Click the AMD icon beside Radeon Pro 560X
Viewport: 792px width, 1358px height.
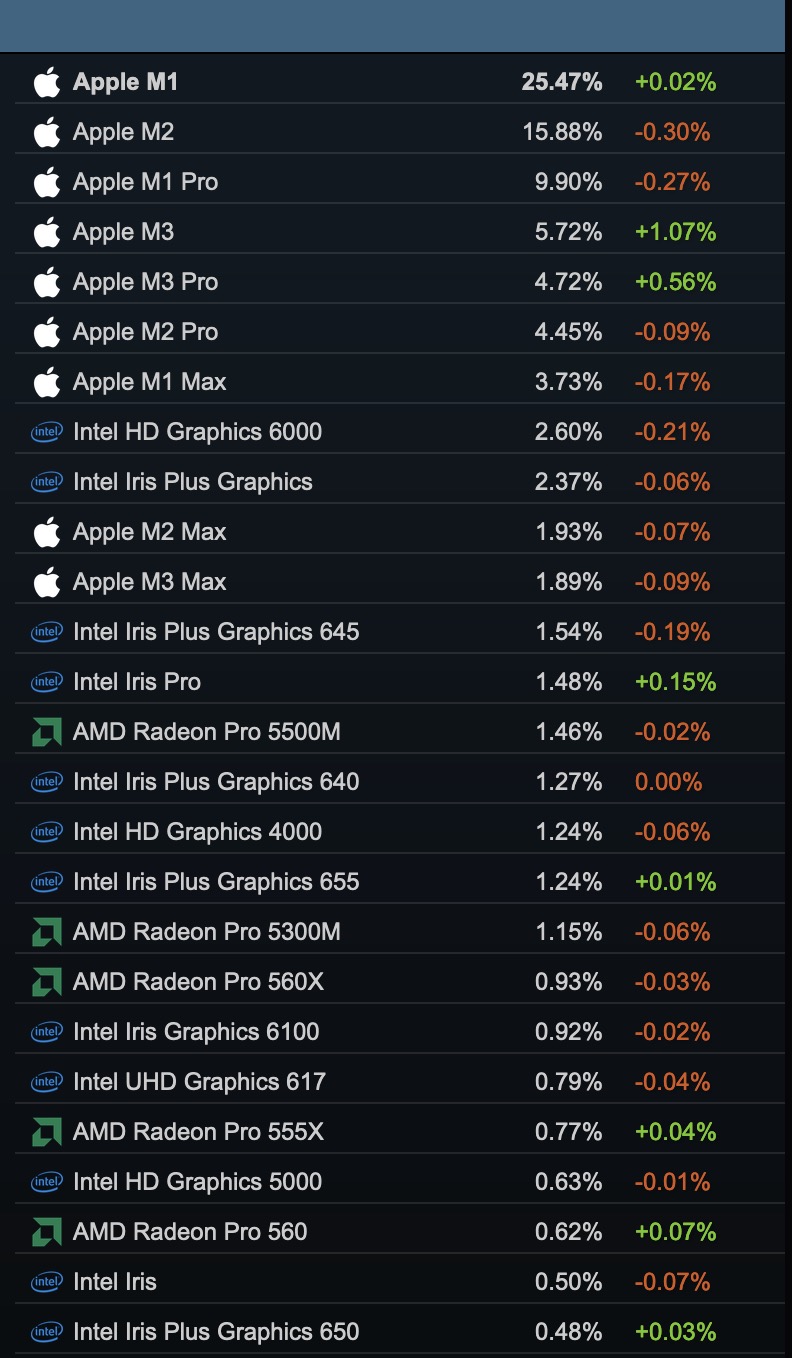point(47,982)
